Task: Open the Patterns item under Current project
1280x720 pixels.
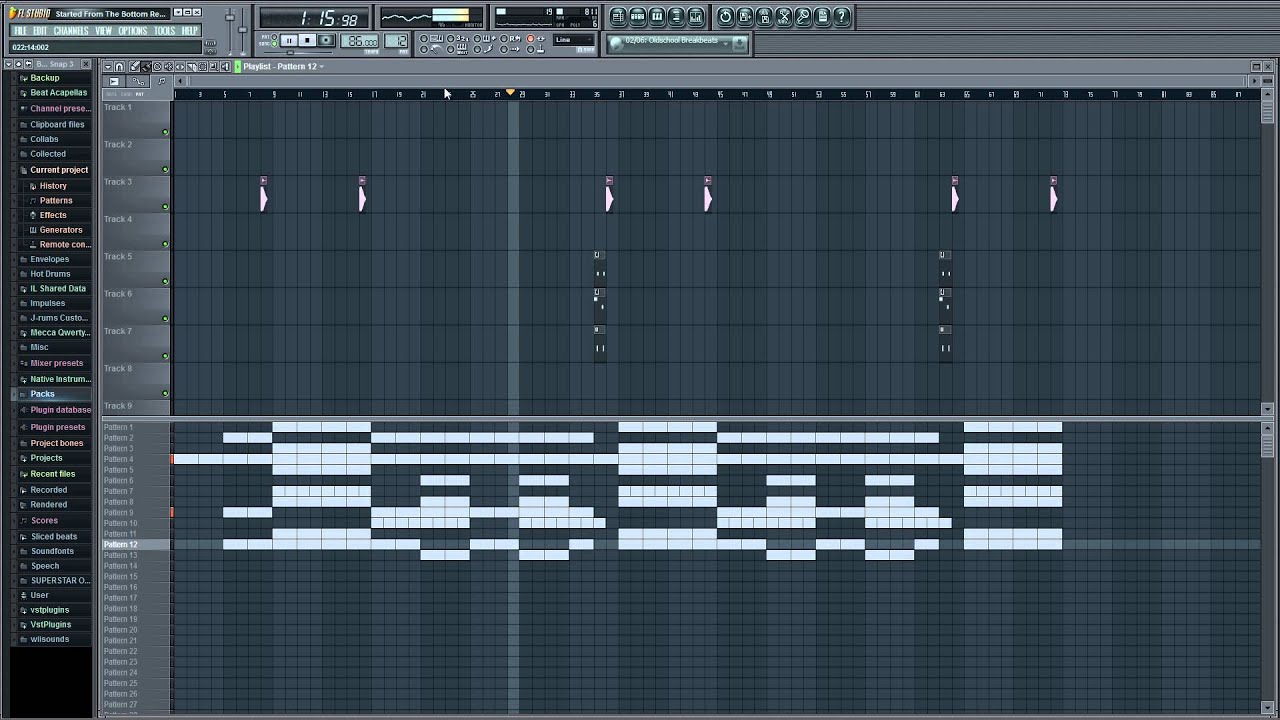Action: tap(56, 200)
